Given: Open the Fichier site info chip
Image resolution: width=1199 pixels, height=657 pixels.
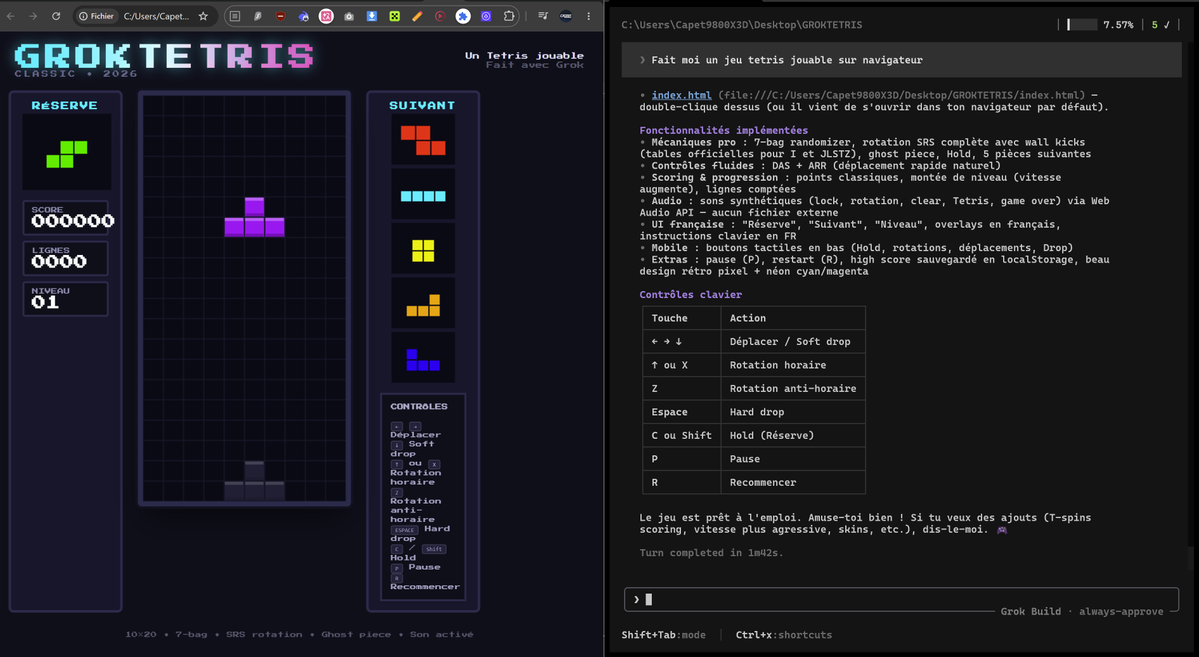Looking at the screenshot, I should tap(96, 16).
